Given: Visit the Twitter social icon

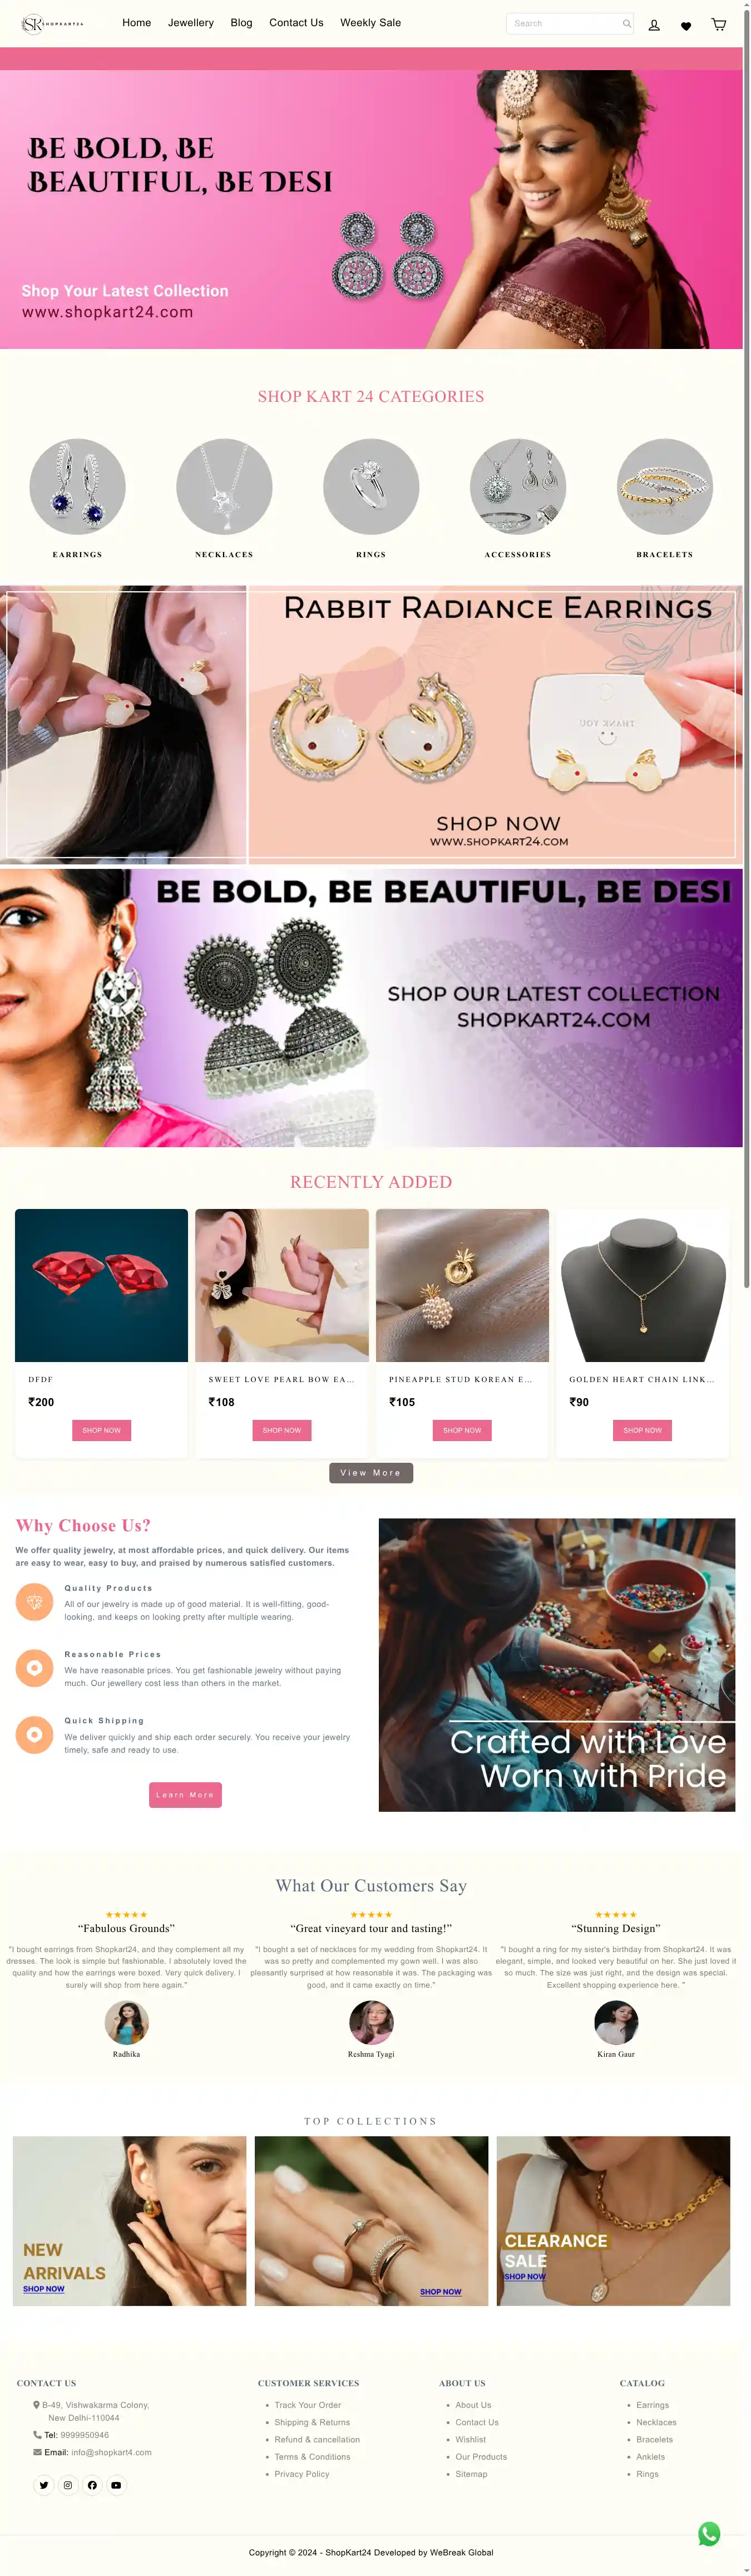Looking at the screenshot, I should 44,2485.
